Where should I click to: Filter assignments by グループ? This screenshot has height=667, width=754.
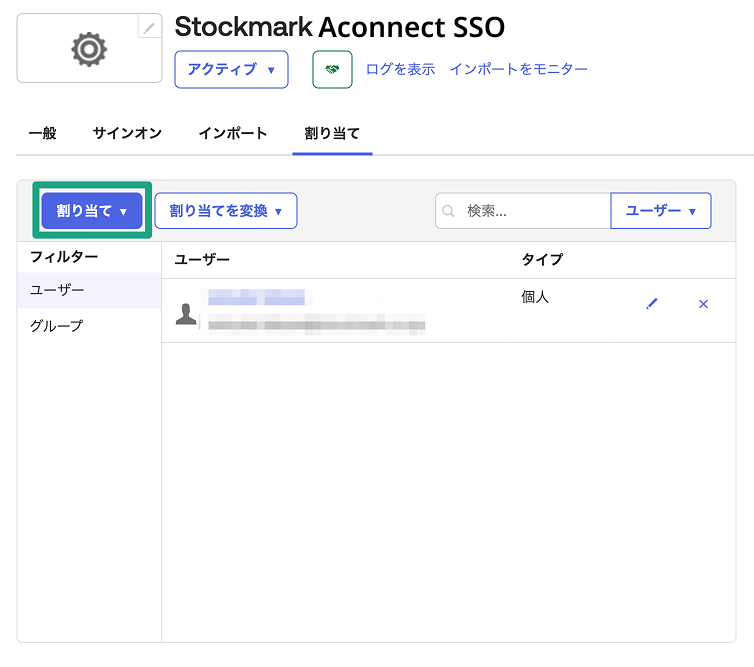coord(89,326)
